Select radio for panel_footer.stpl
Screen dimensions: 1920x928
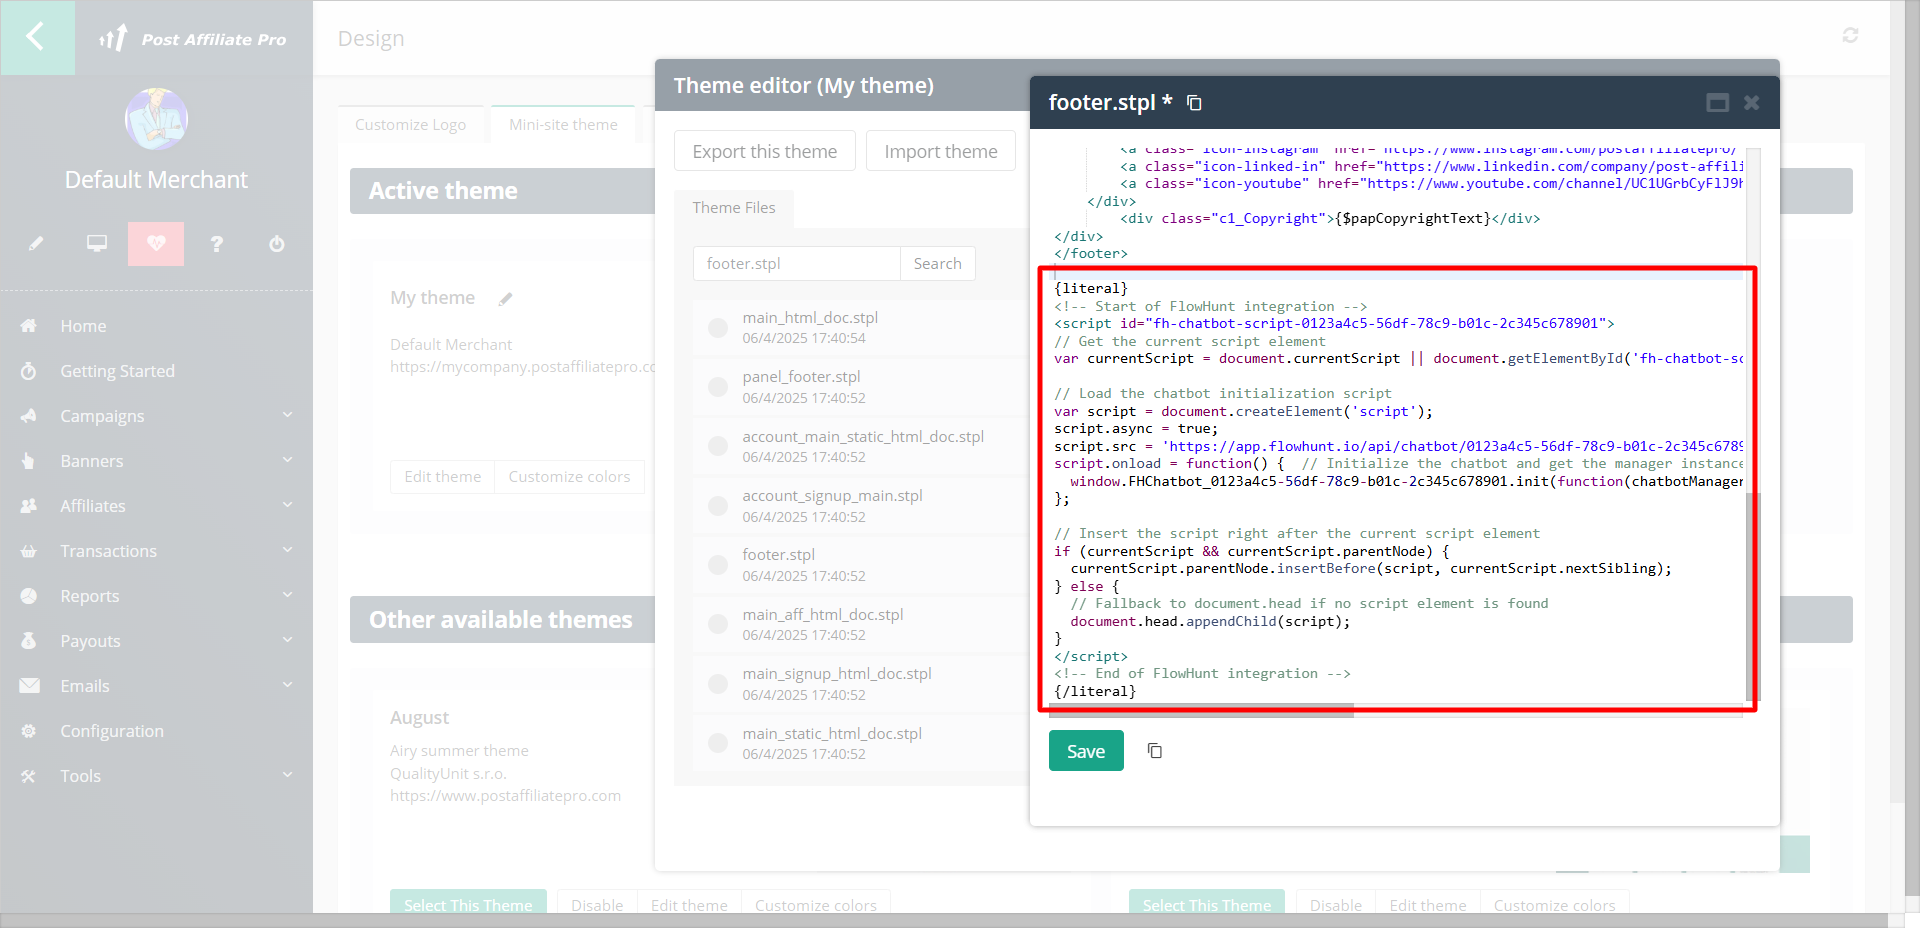(x=718, y=387)
